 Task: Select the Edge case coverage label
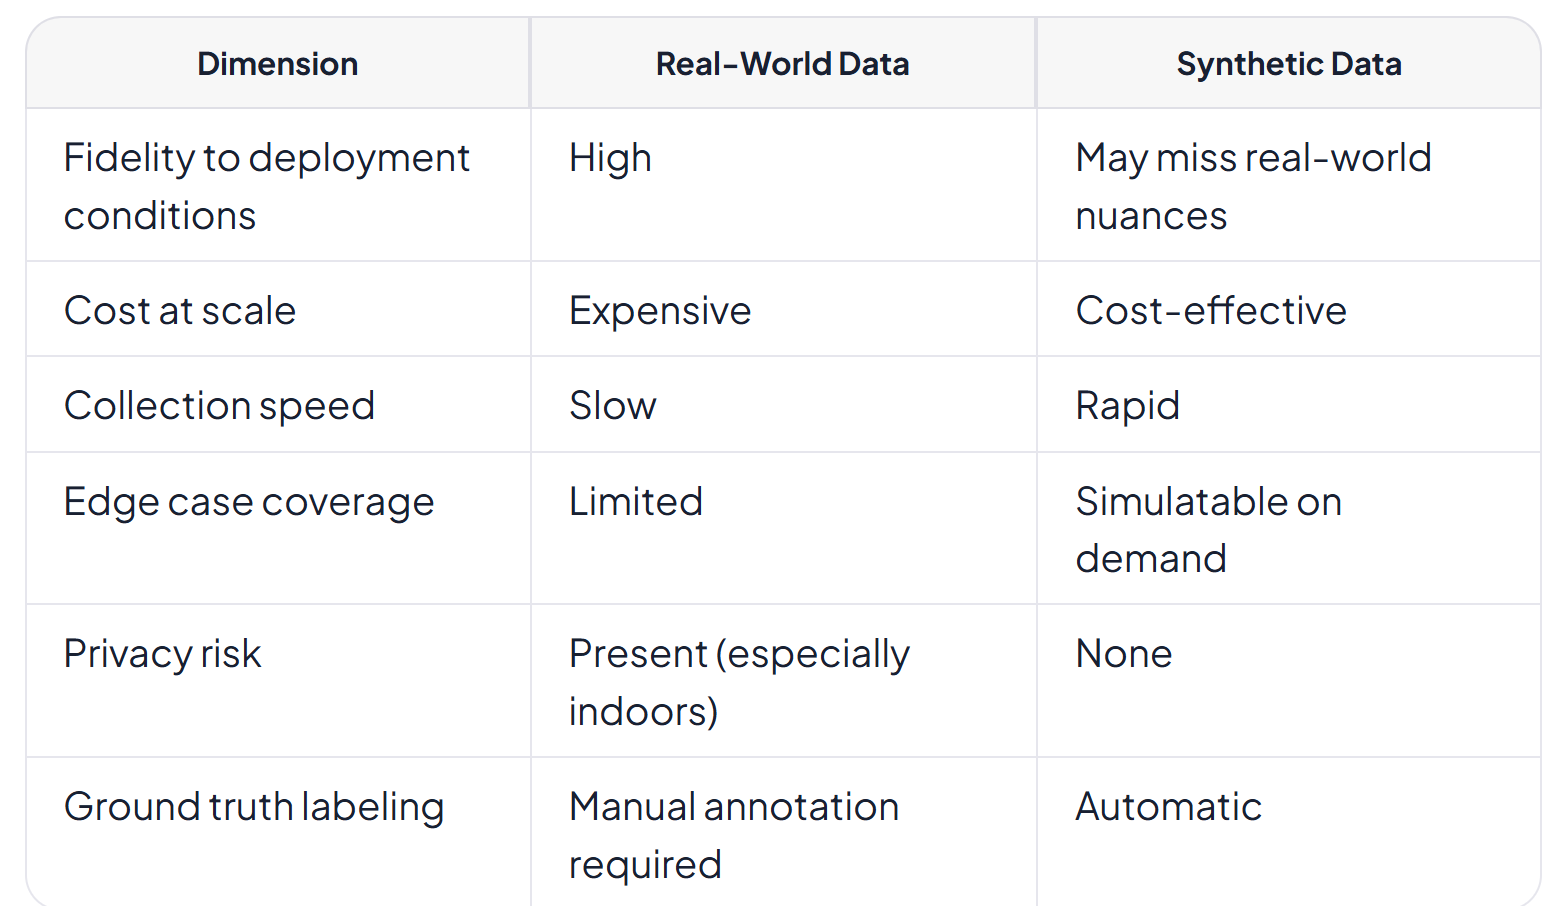pos(249,501)
